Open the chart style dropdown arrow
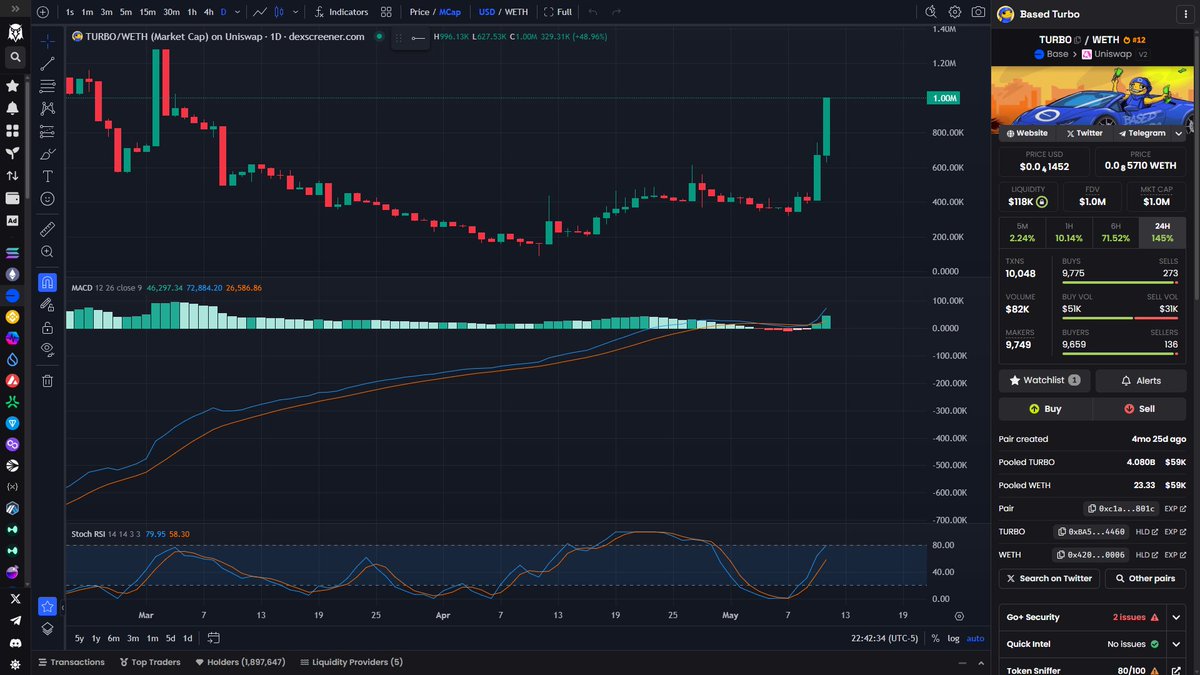Image resolution: width=1200 pixels, height=675 pixels. tap(294, 12)
